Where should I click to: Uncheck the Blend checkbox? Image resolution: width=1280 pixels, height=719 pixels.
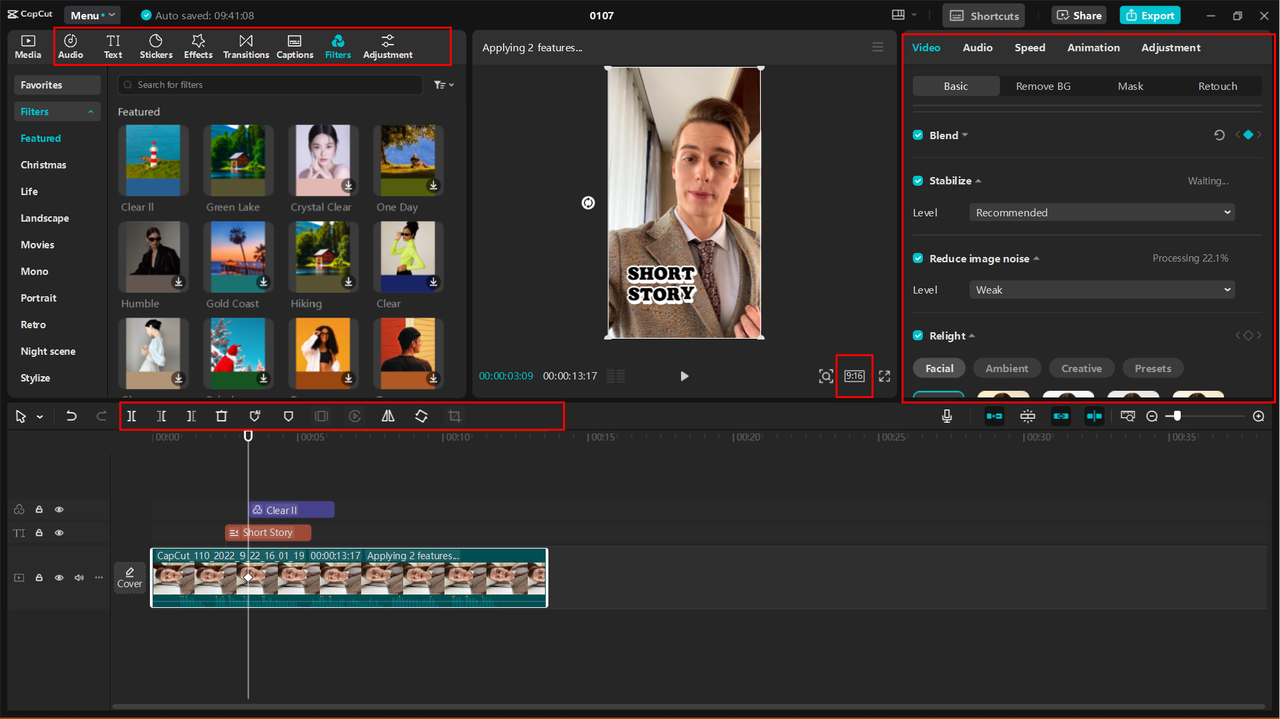tap(918, 135)
